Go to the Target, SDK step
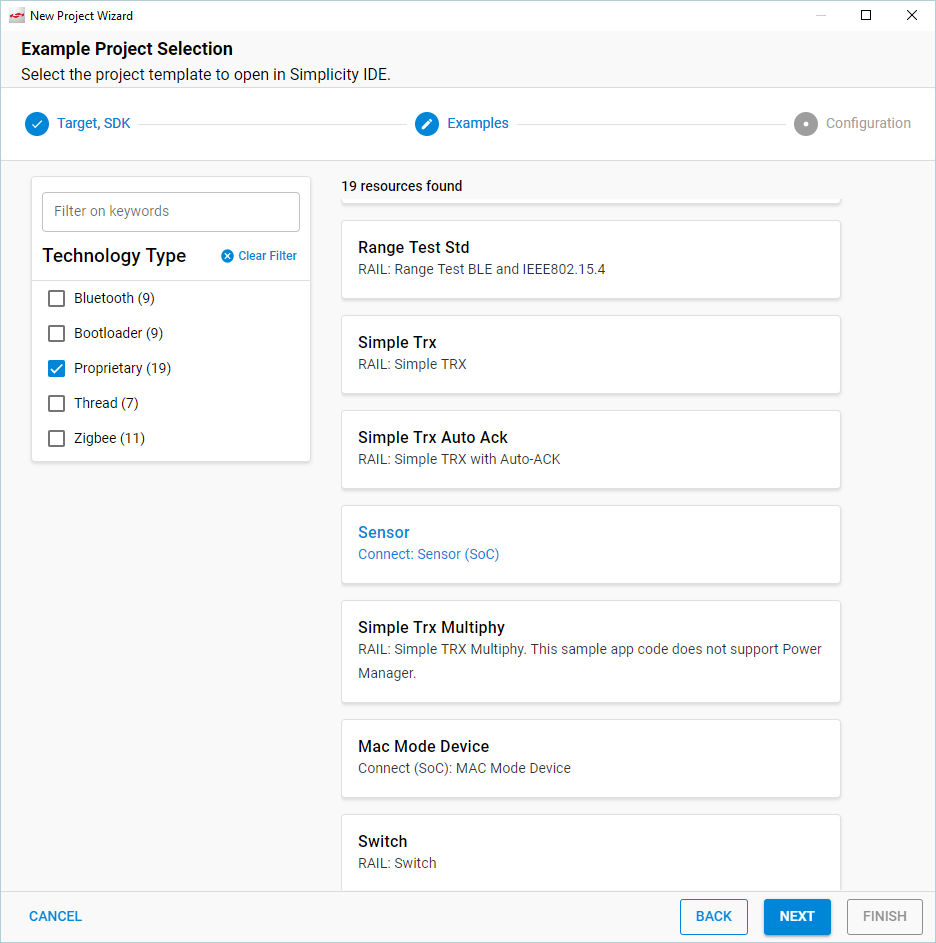The width and height of the screenshot is (936, 943). click(x=93, y=124)
